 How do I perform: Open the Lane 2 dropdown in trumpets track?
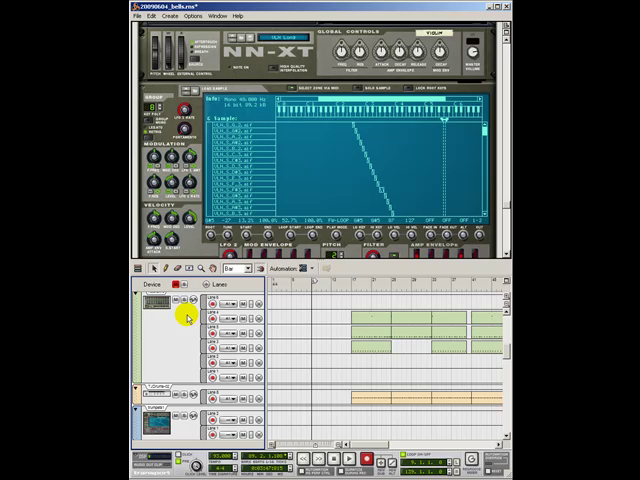229,420
